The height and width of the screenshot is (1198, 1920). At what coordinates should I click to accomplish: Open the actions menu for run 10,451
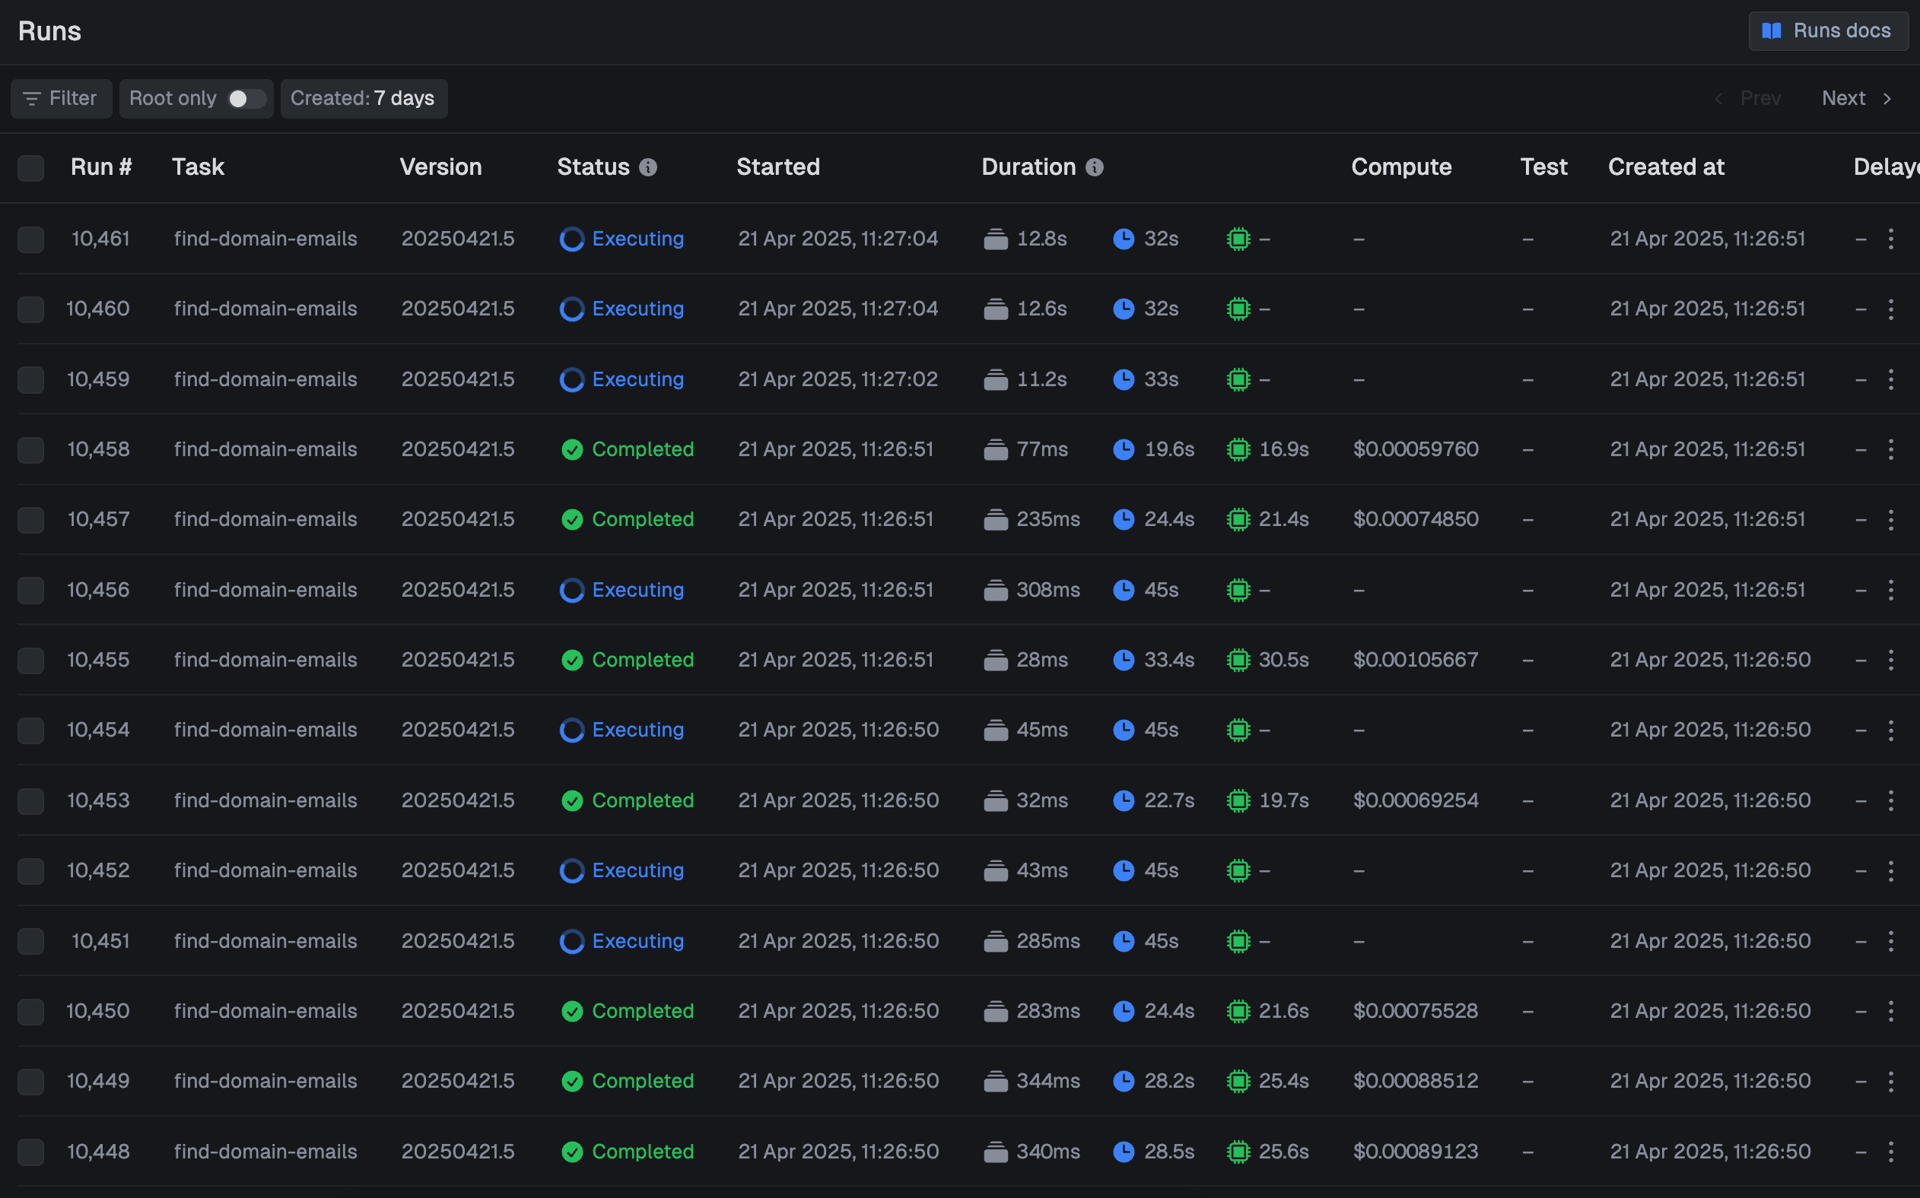click(x=1890, y=941)
